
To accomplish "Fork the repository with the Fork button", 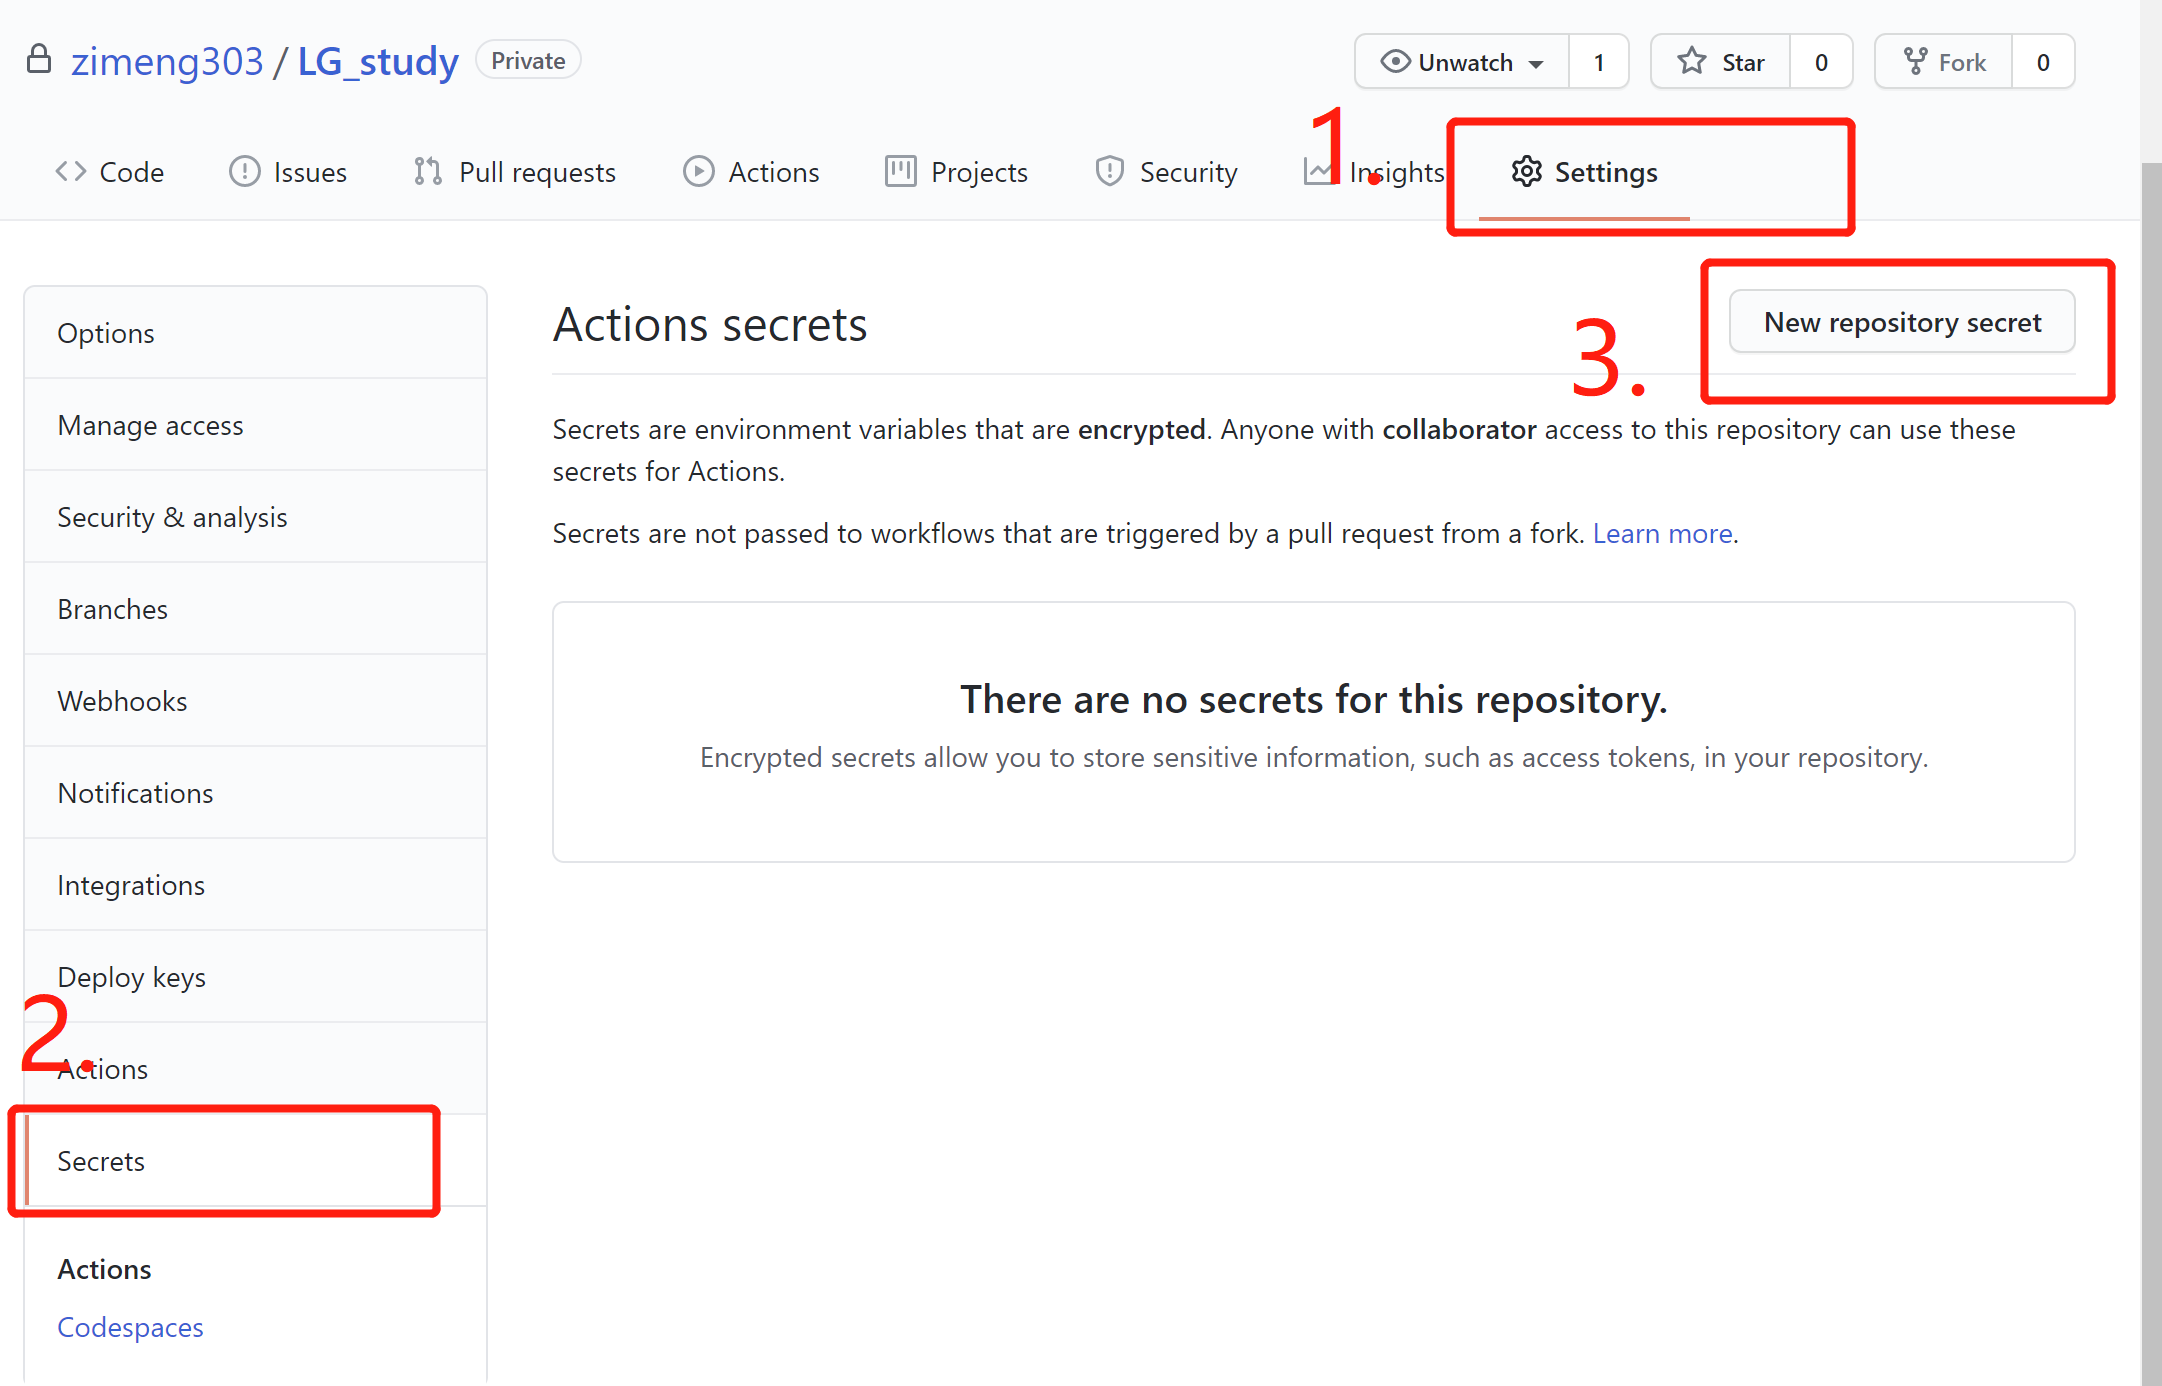I will (1944, 62).
